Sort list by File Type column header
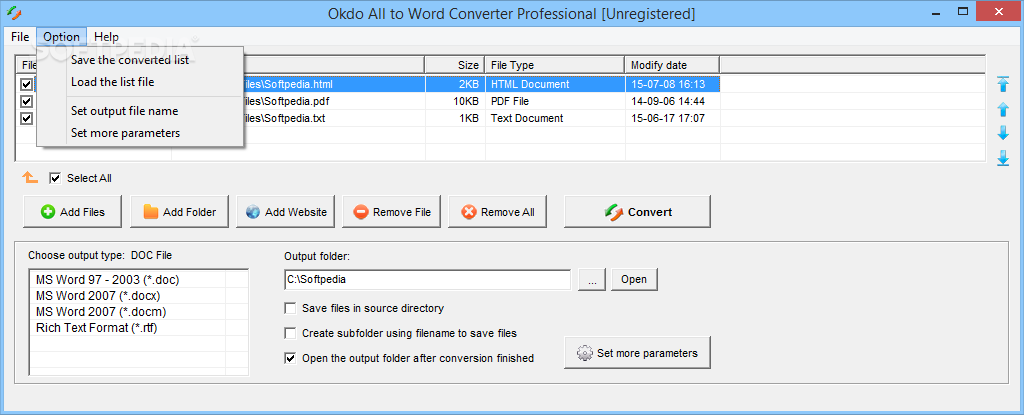Viewport: 1024px width, 415px height. click(x=555, y=65)
